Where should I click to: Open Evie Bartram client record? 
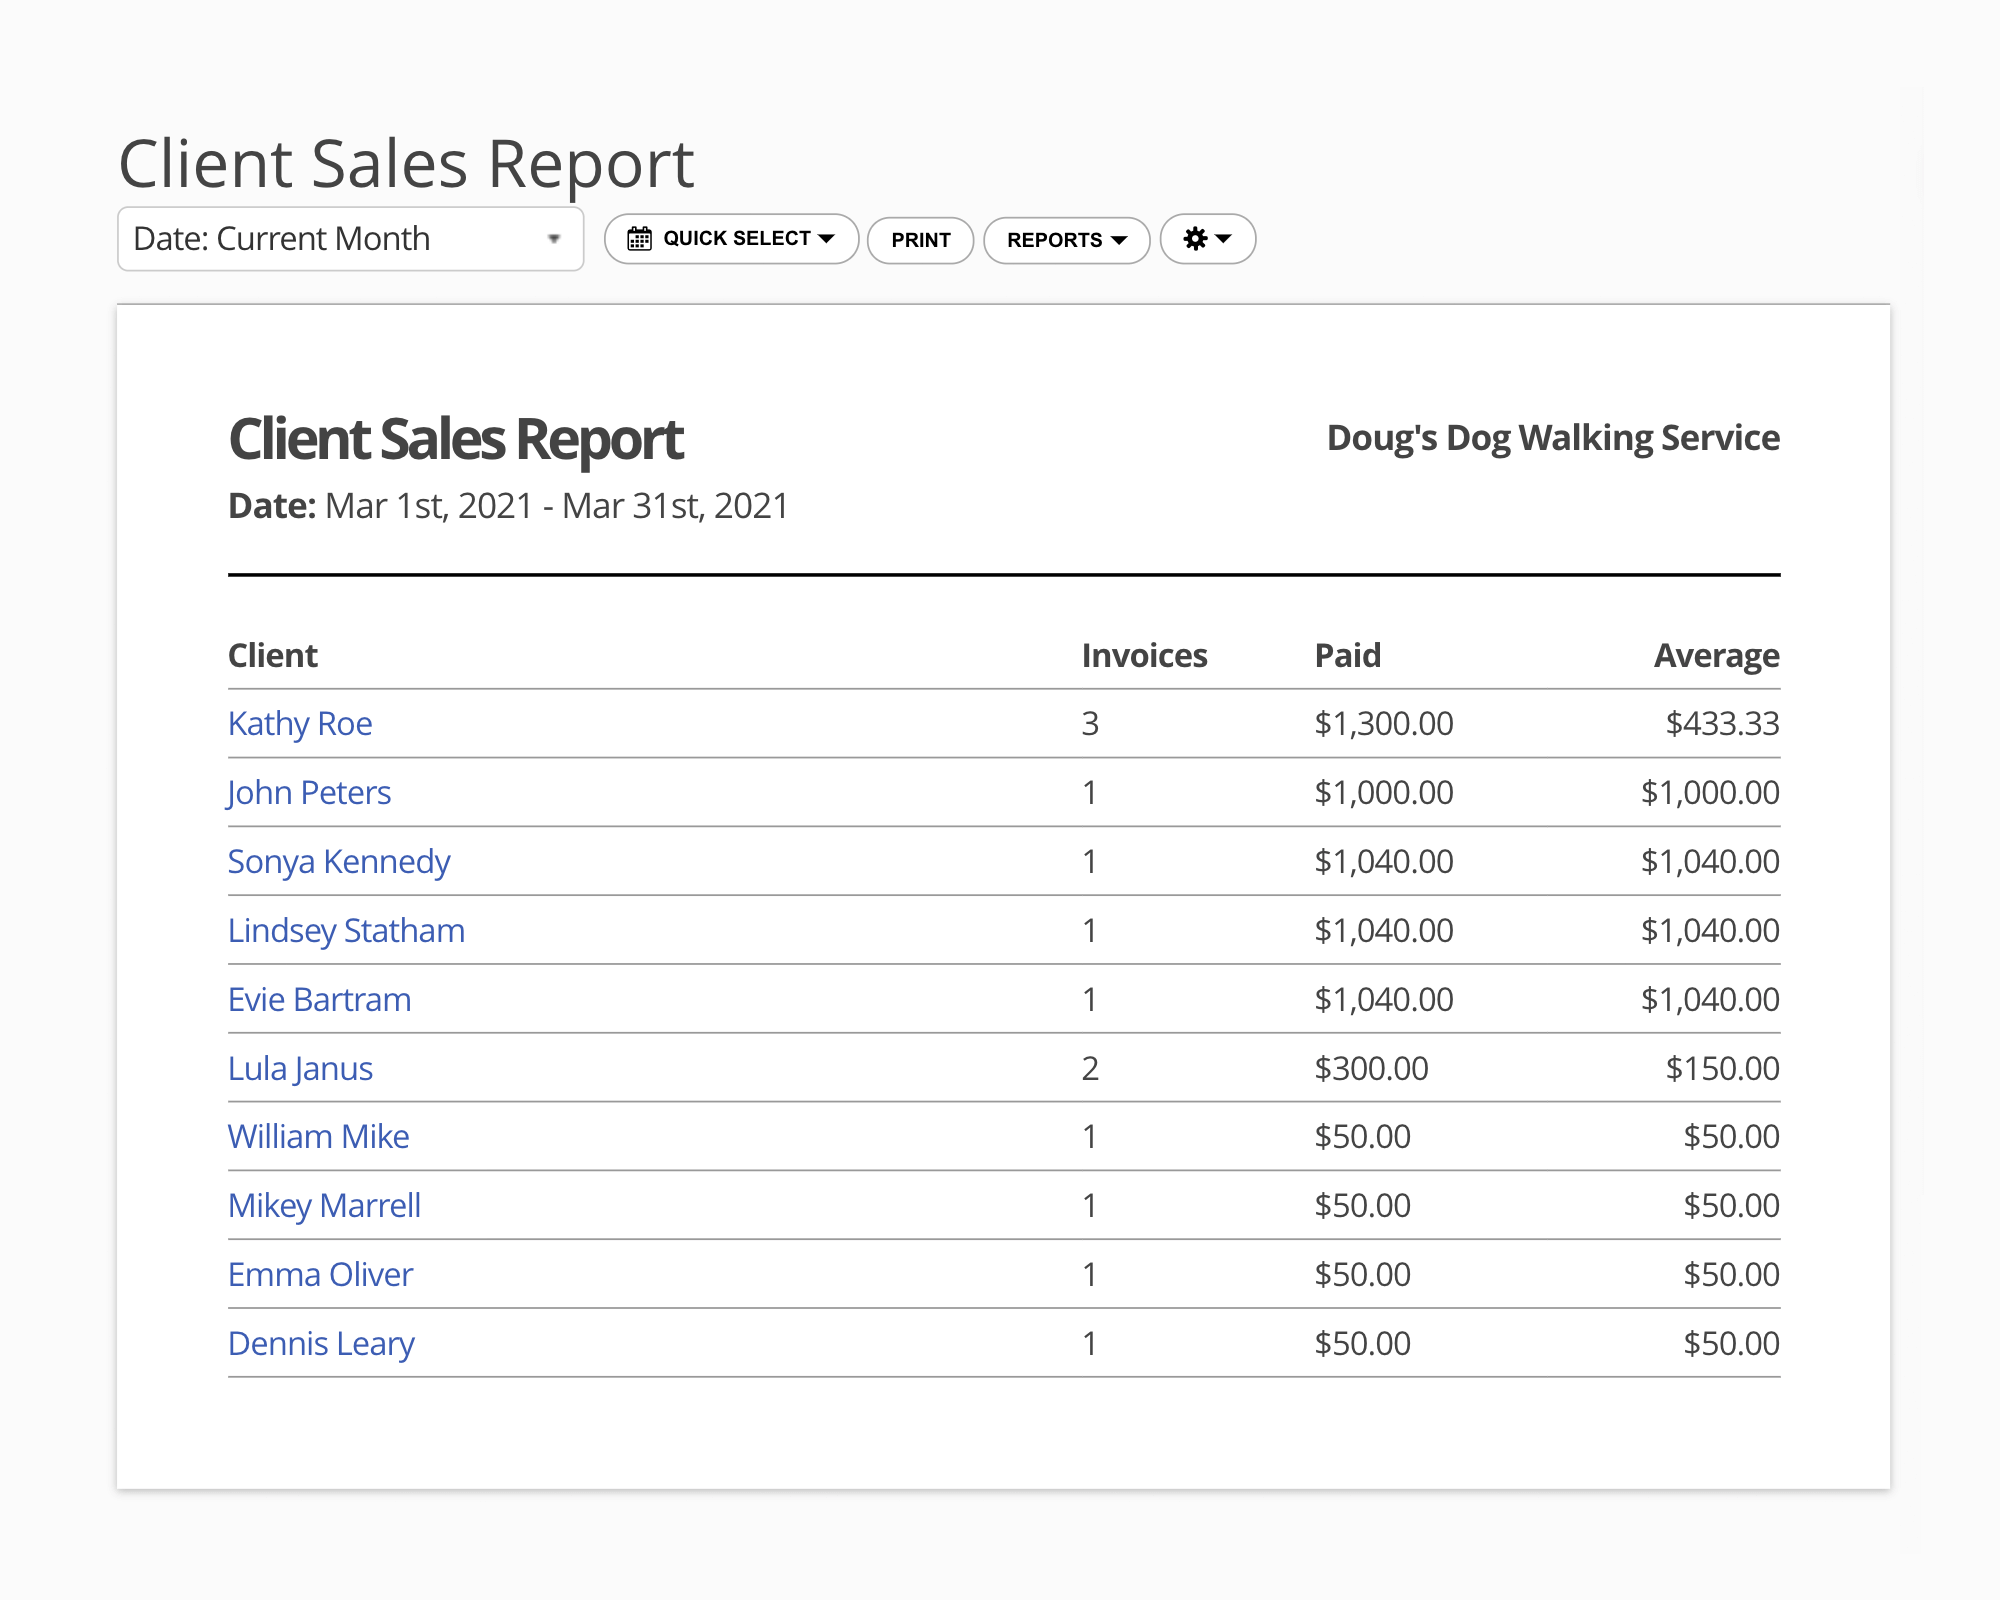(x=319, y=999)
